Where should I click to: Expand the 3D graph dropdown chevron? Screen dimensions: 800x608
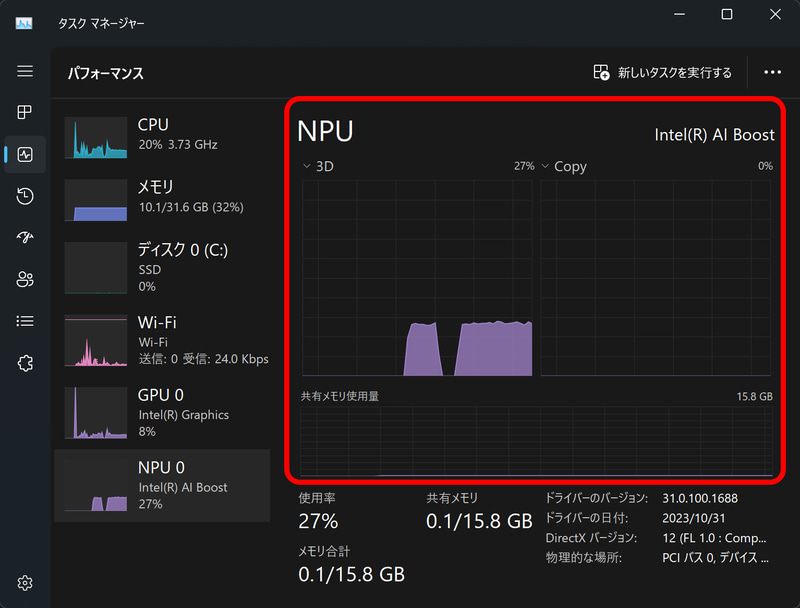click(307, 167)
